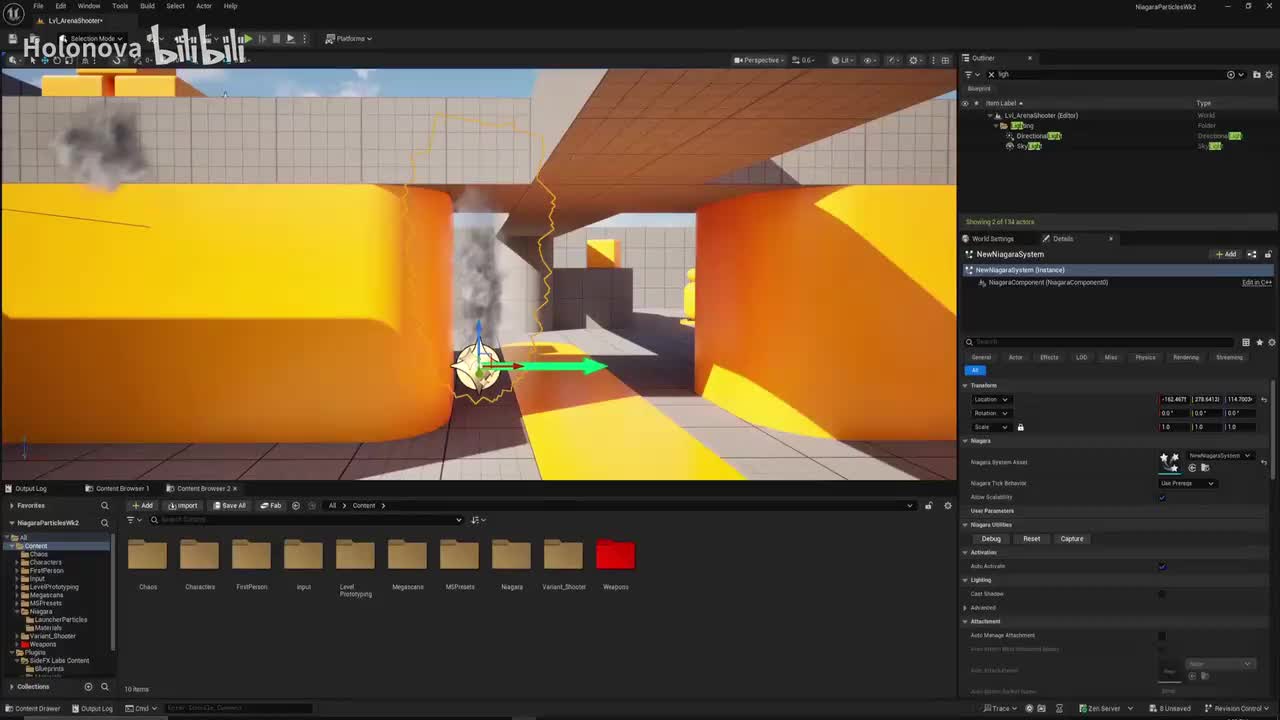Viewport: 1280px width, 720px height.
Task: Open the Platforms dropdown
Action: click(x=348, y=38)
